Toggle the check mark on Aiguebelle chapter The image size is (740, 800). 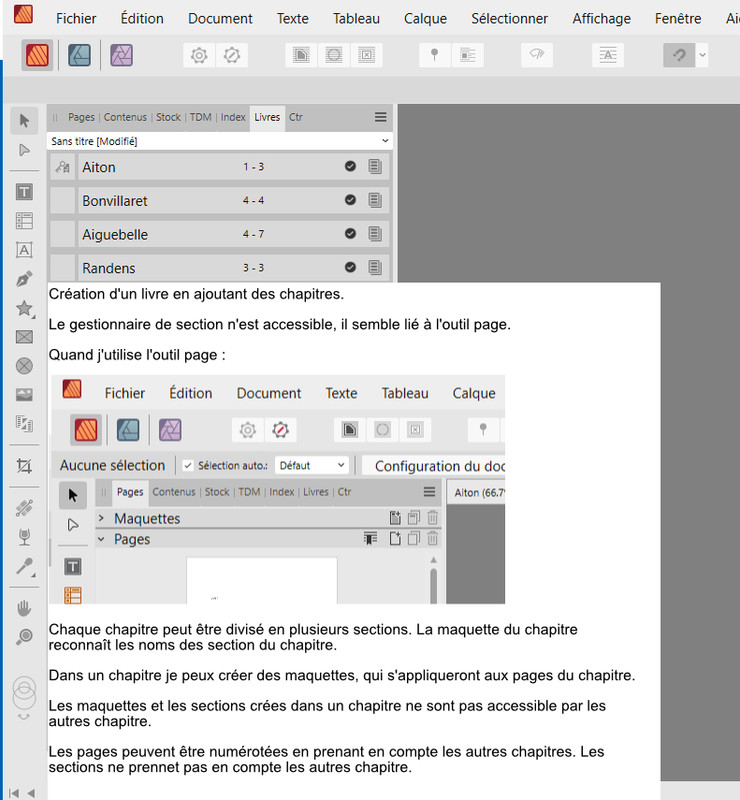click(350, 234)
